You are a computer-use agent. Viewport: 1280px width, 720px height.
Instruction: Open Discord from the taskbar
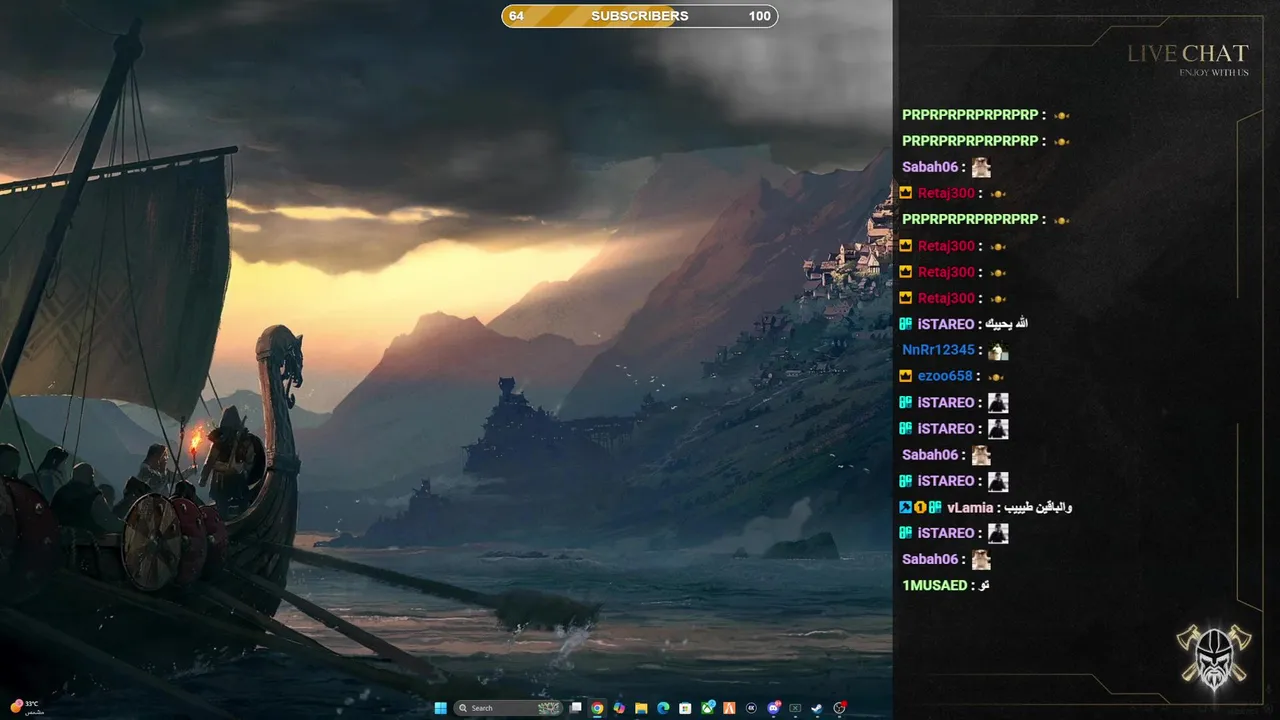[774, 708]
